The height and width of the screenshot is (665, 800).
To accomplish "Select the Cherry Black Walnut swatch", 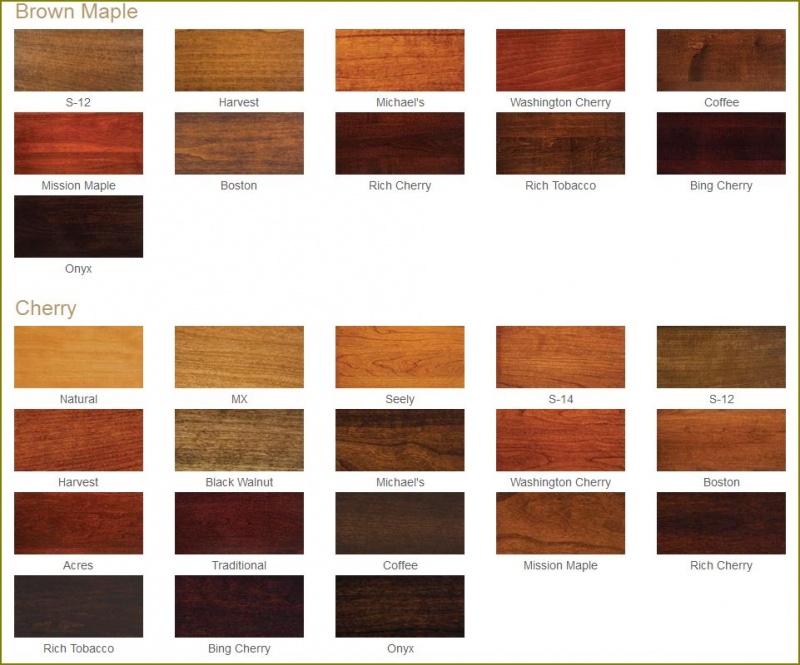I will coord(239,440).
